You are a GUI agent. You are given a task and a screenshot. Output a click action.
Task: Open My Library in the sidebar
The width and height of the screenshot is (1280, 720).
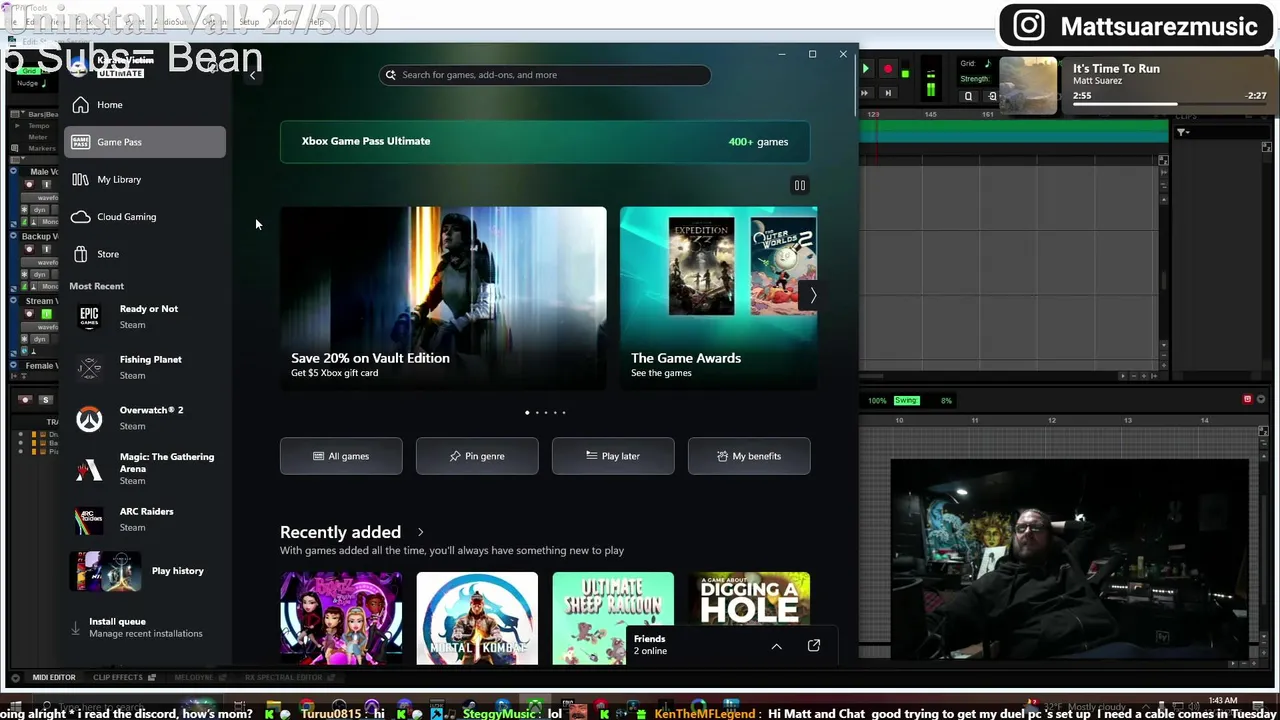coord(145,180)
